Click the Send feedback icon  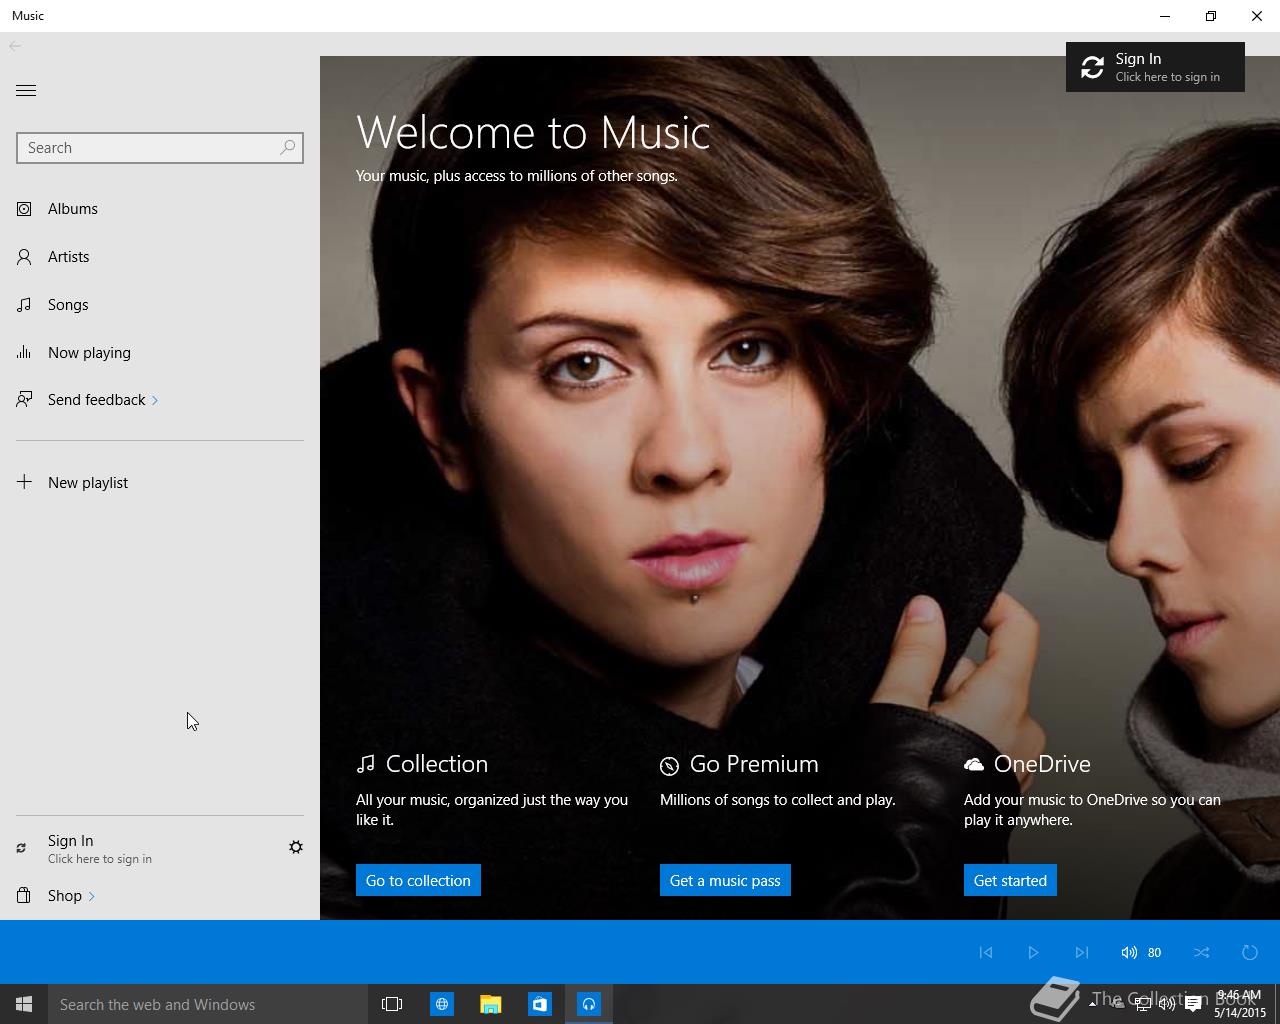click(x=24, y=400)
